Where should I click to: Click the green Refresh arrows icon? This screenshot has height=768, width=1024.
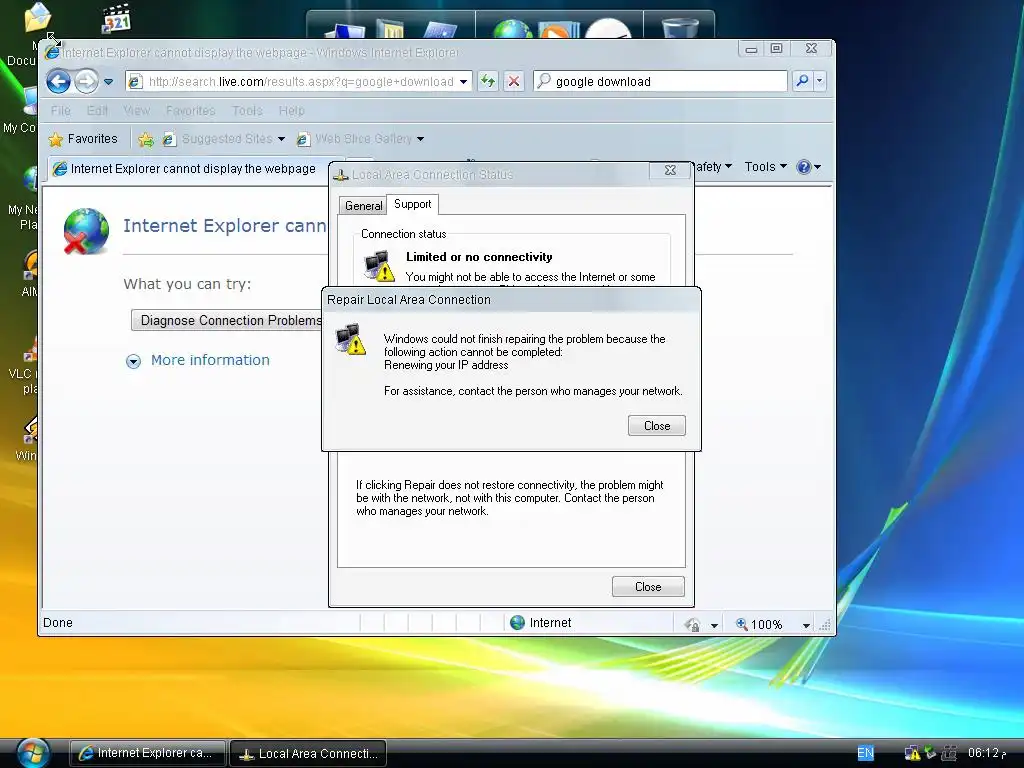point(488,82)
